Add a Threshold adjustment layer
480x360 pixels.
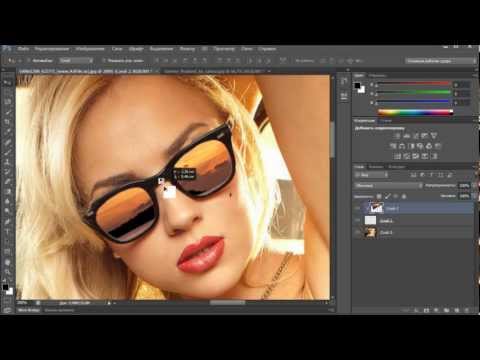(x=416, y=156)
